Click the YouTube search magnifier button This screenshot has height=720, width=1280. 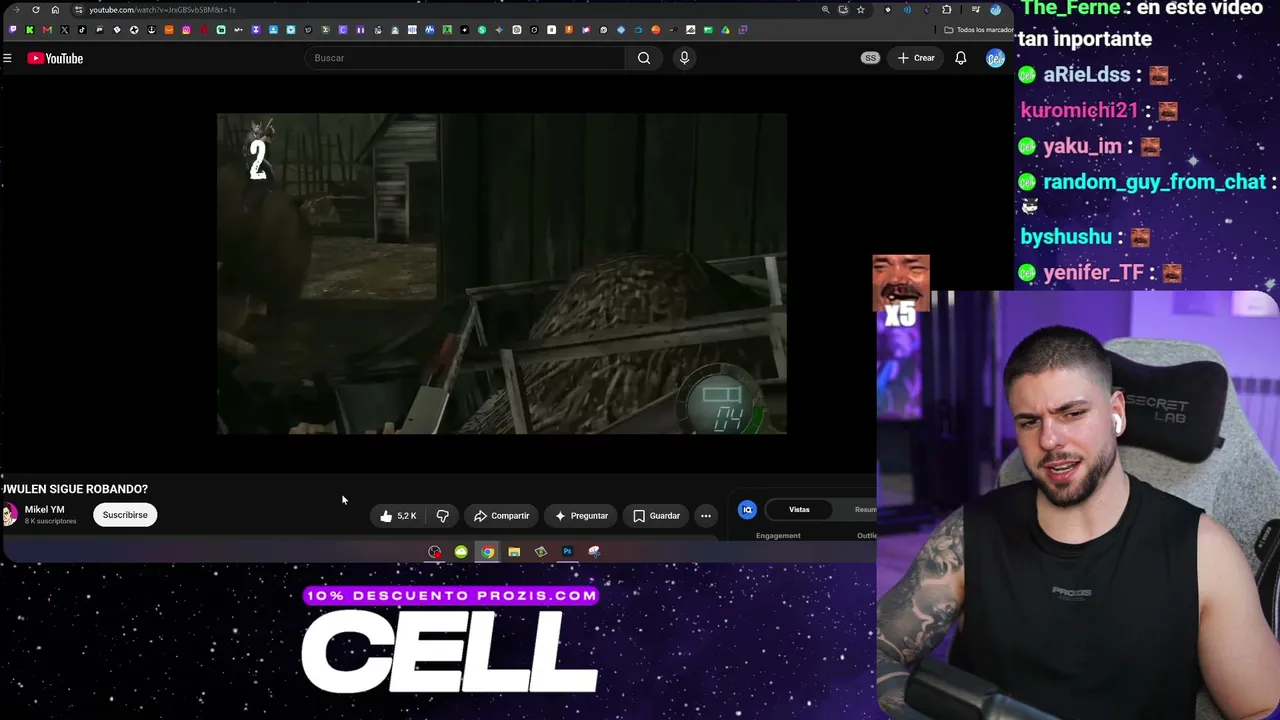[644, 58]
